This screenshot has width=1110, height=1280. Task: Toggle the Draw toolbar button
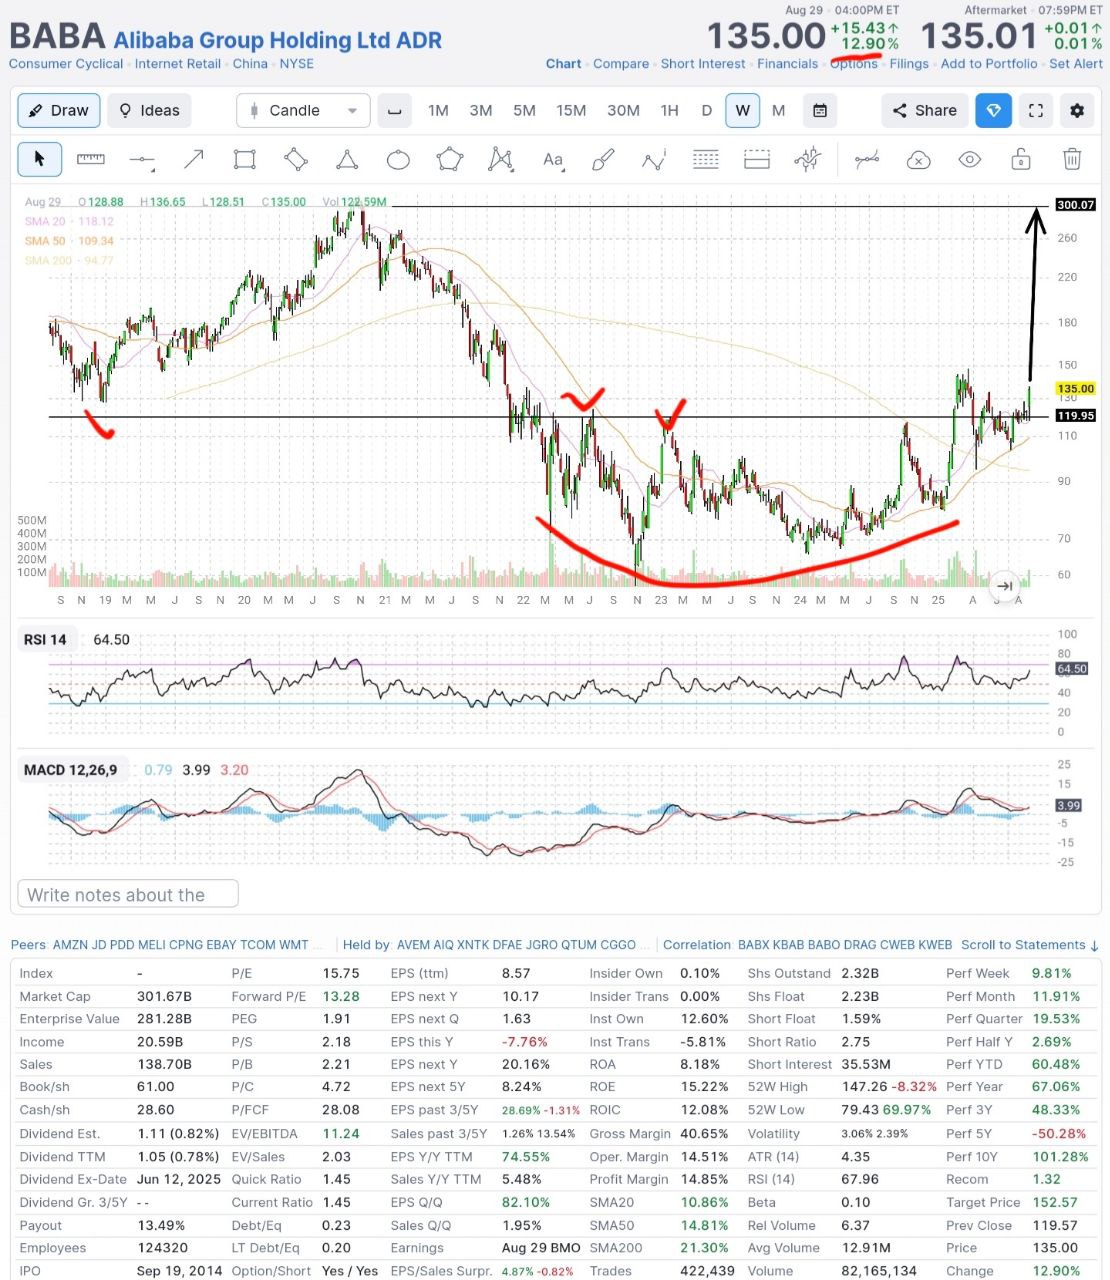click(59, 111)
